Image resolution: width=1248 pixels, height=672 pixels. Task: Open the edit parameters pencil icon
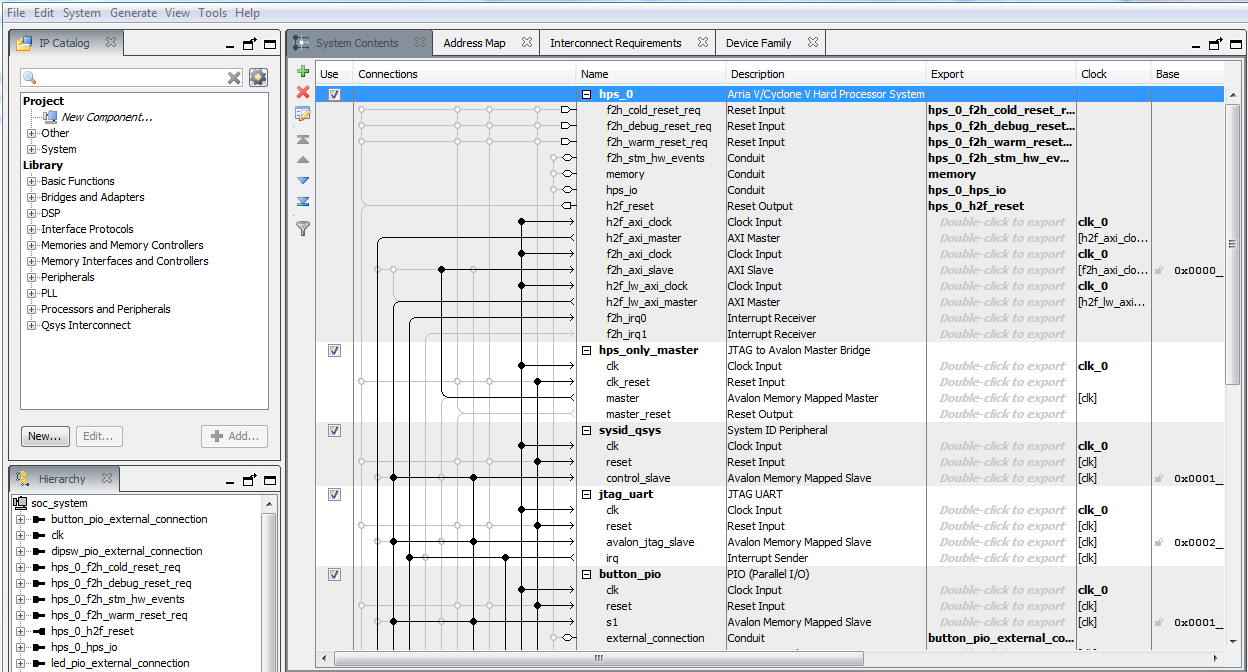(x=303, y=114)
